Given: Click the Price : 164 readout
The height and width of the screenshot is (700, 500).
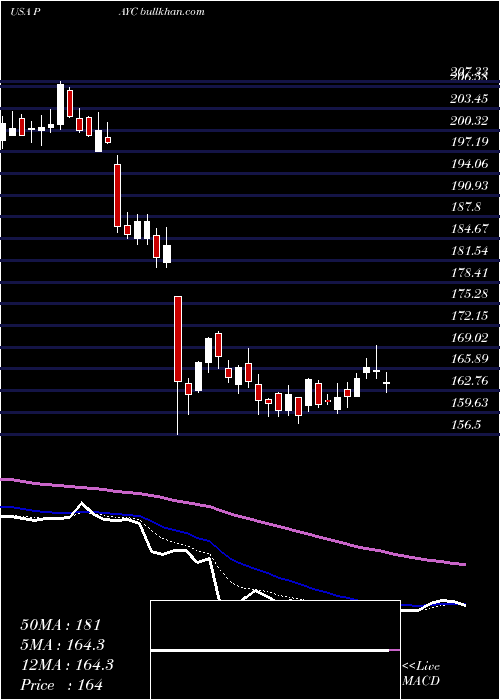Looking at the screenshot, I should [x=62, y=685].
